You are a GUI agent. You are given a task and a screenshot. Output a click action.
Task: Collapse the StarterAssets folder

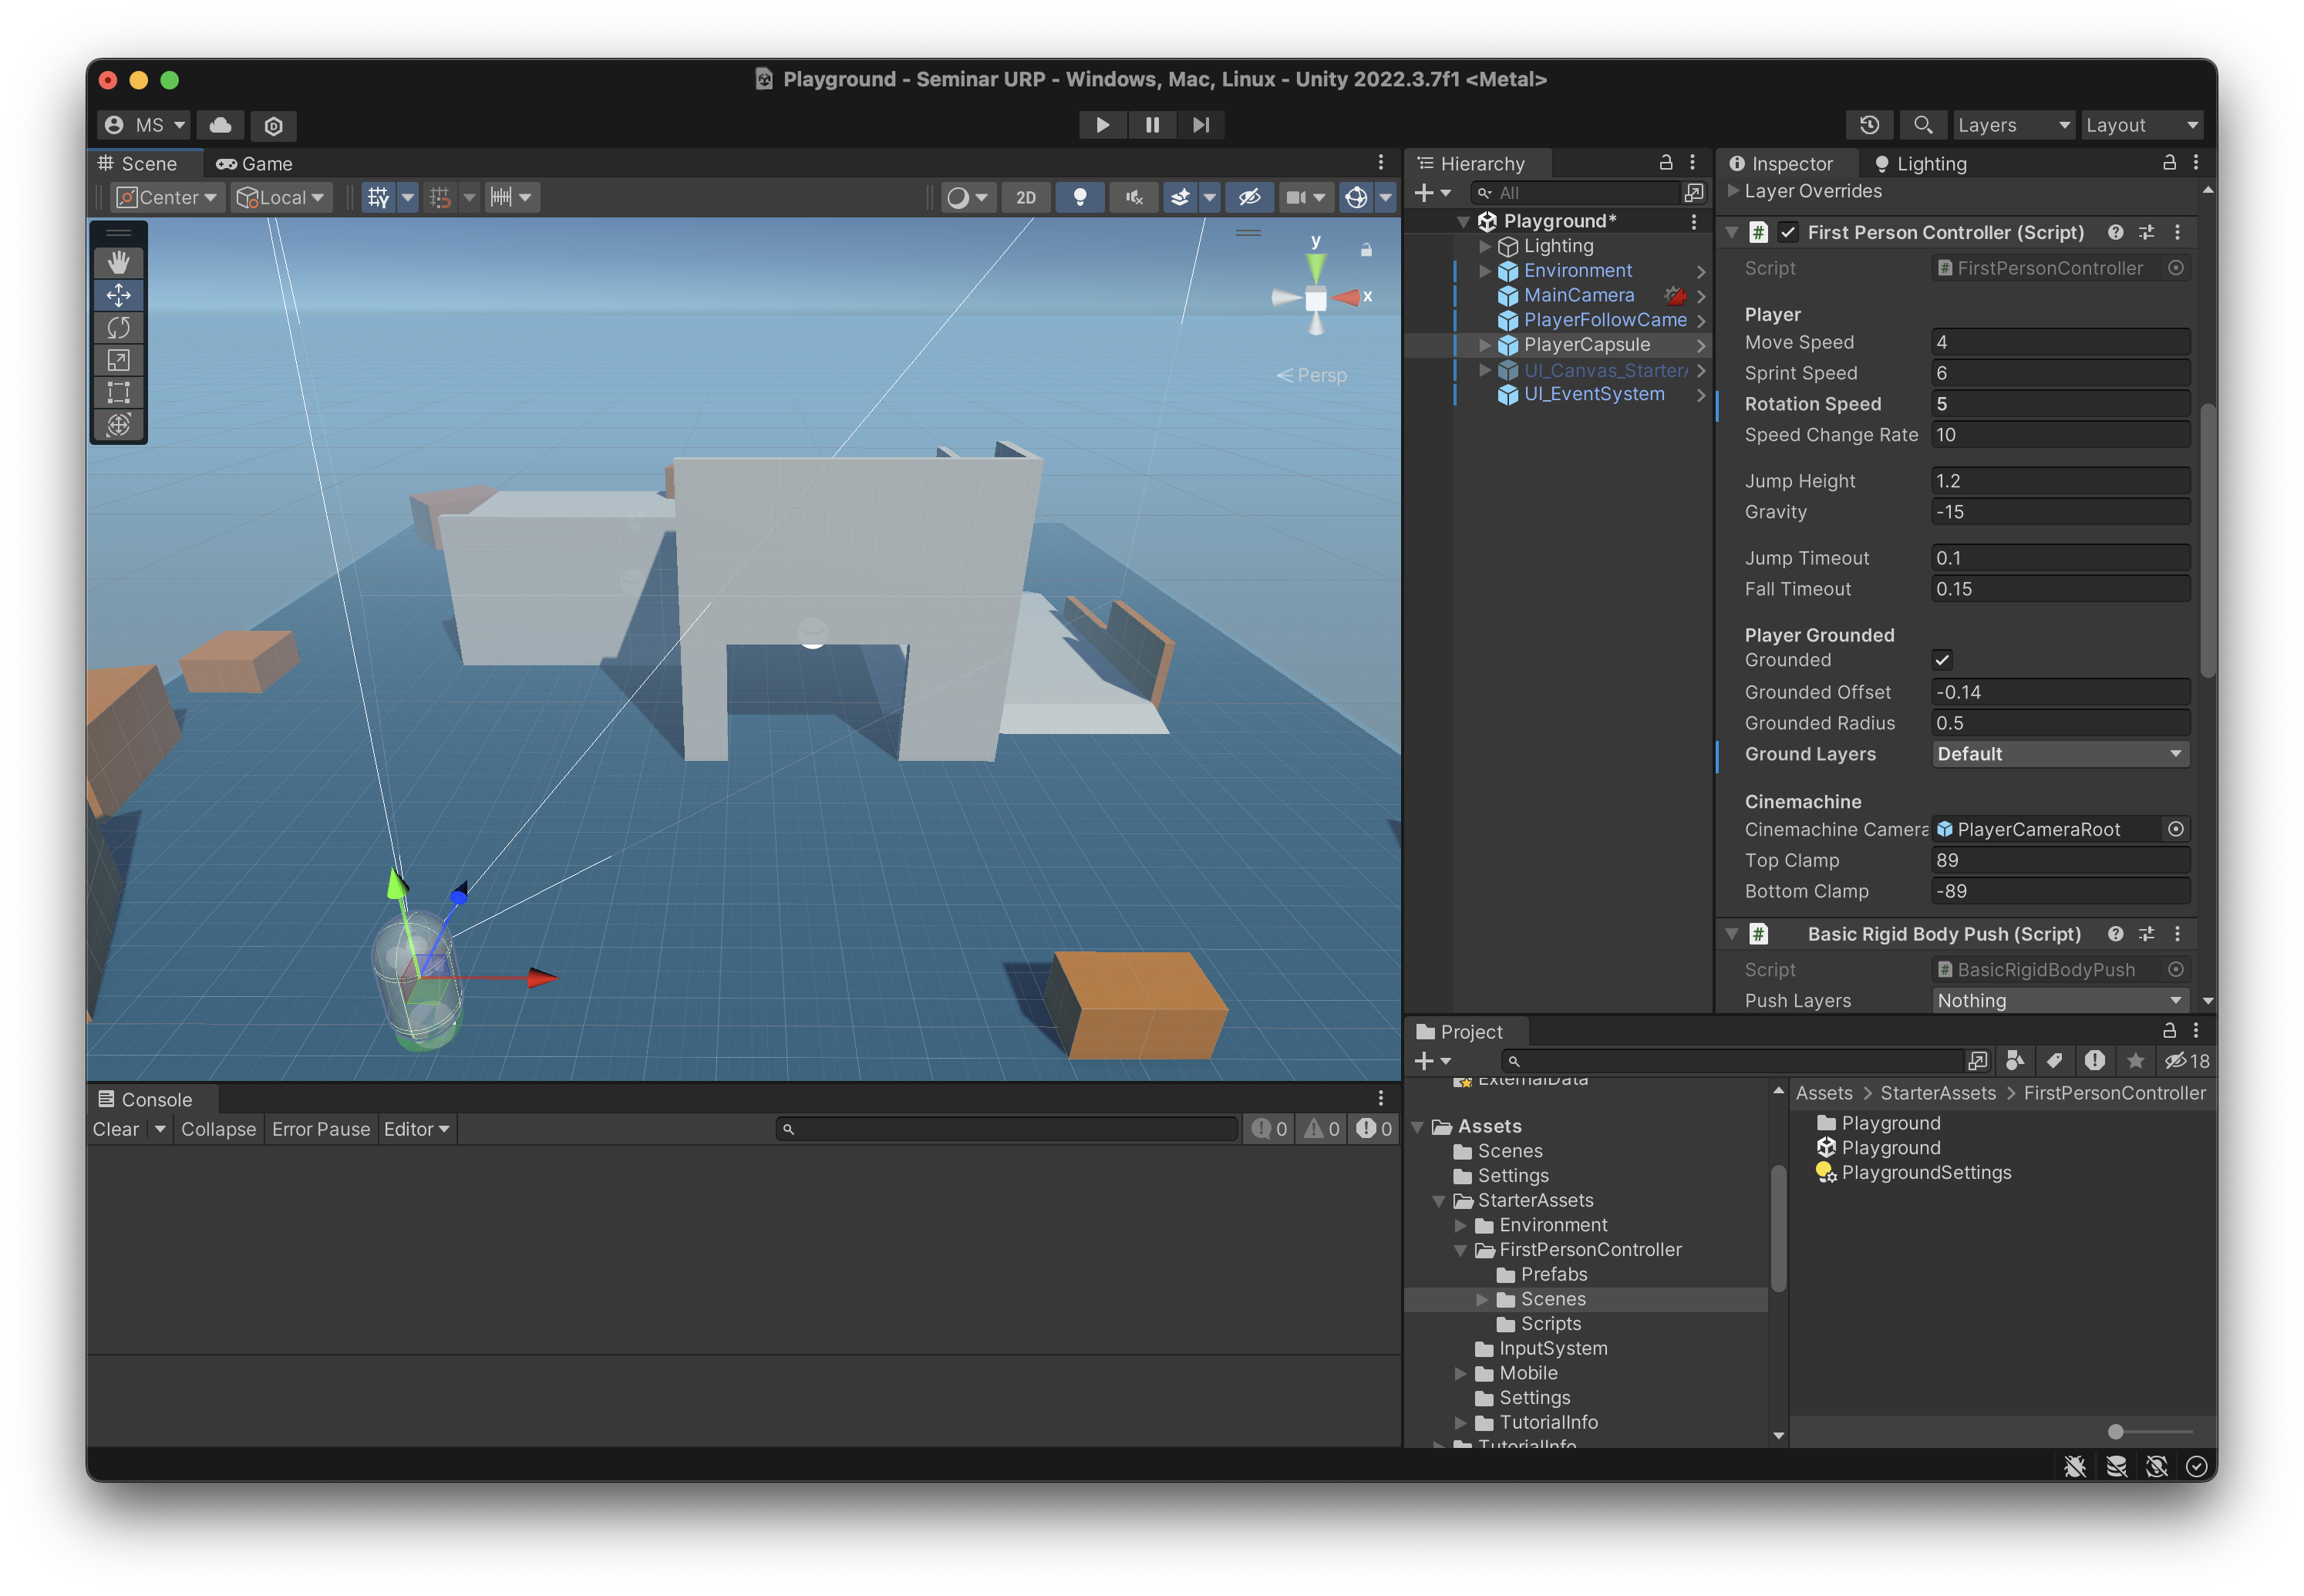coord(1438,1200)
